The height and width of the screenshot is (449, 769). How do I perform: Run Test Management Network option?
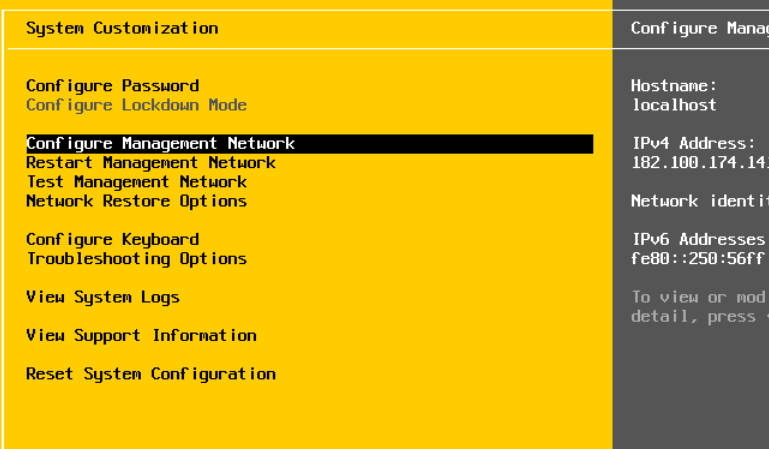pyautogui.click(x=136, y=182)
